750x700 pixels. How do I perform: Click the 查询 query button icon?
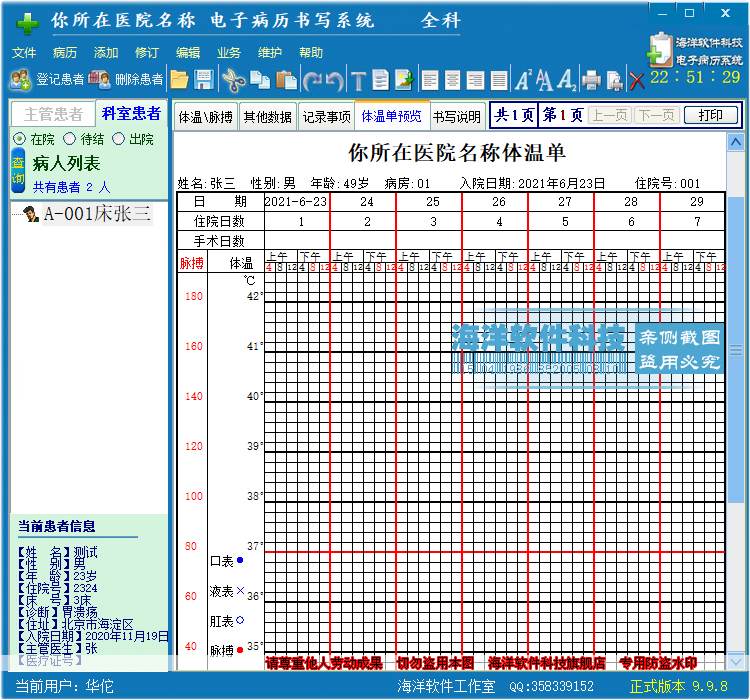pos(18,170)
